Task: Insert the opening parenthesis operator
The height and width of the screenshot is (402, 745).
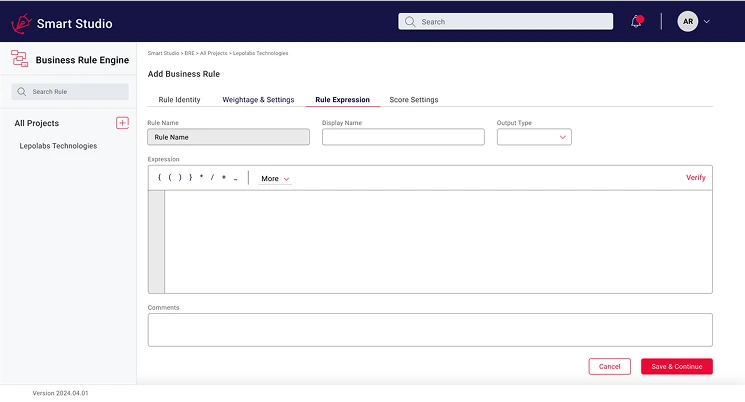Action: click(x=169, y=178)
